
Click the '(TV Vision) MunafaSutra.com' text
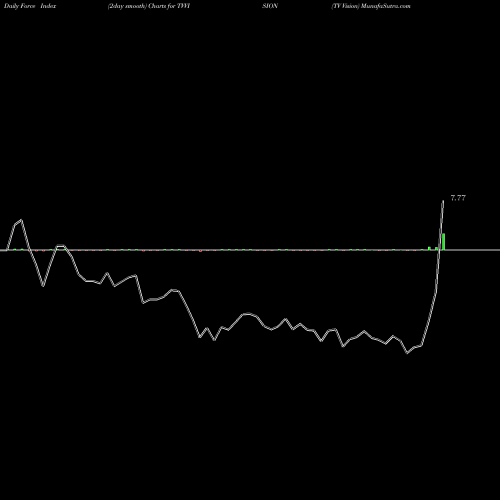coord(371,6)
